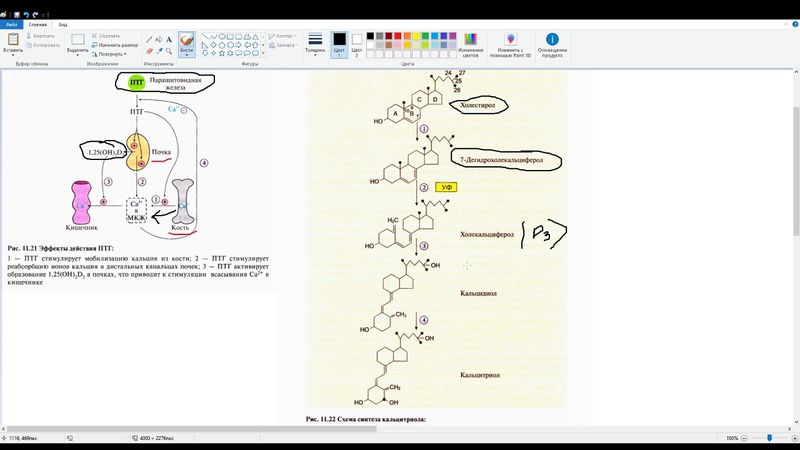Select the Eraser tool
This screenshot has width=800, height=450.
(149, 50)
